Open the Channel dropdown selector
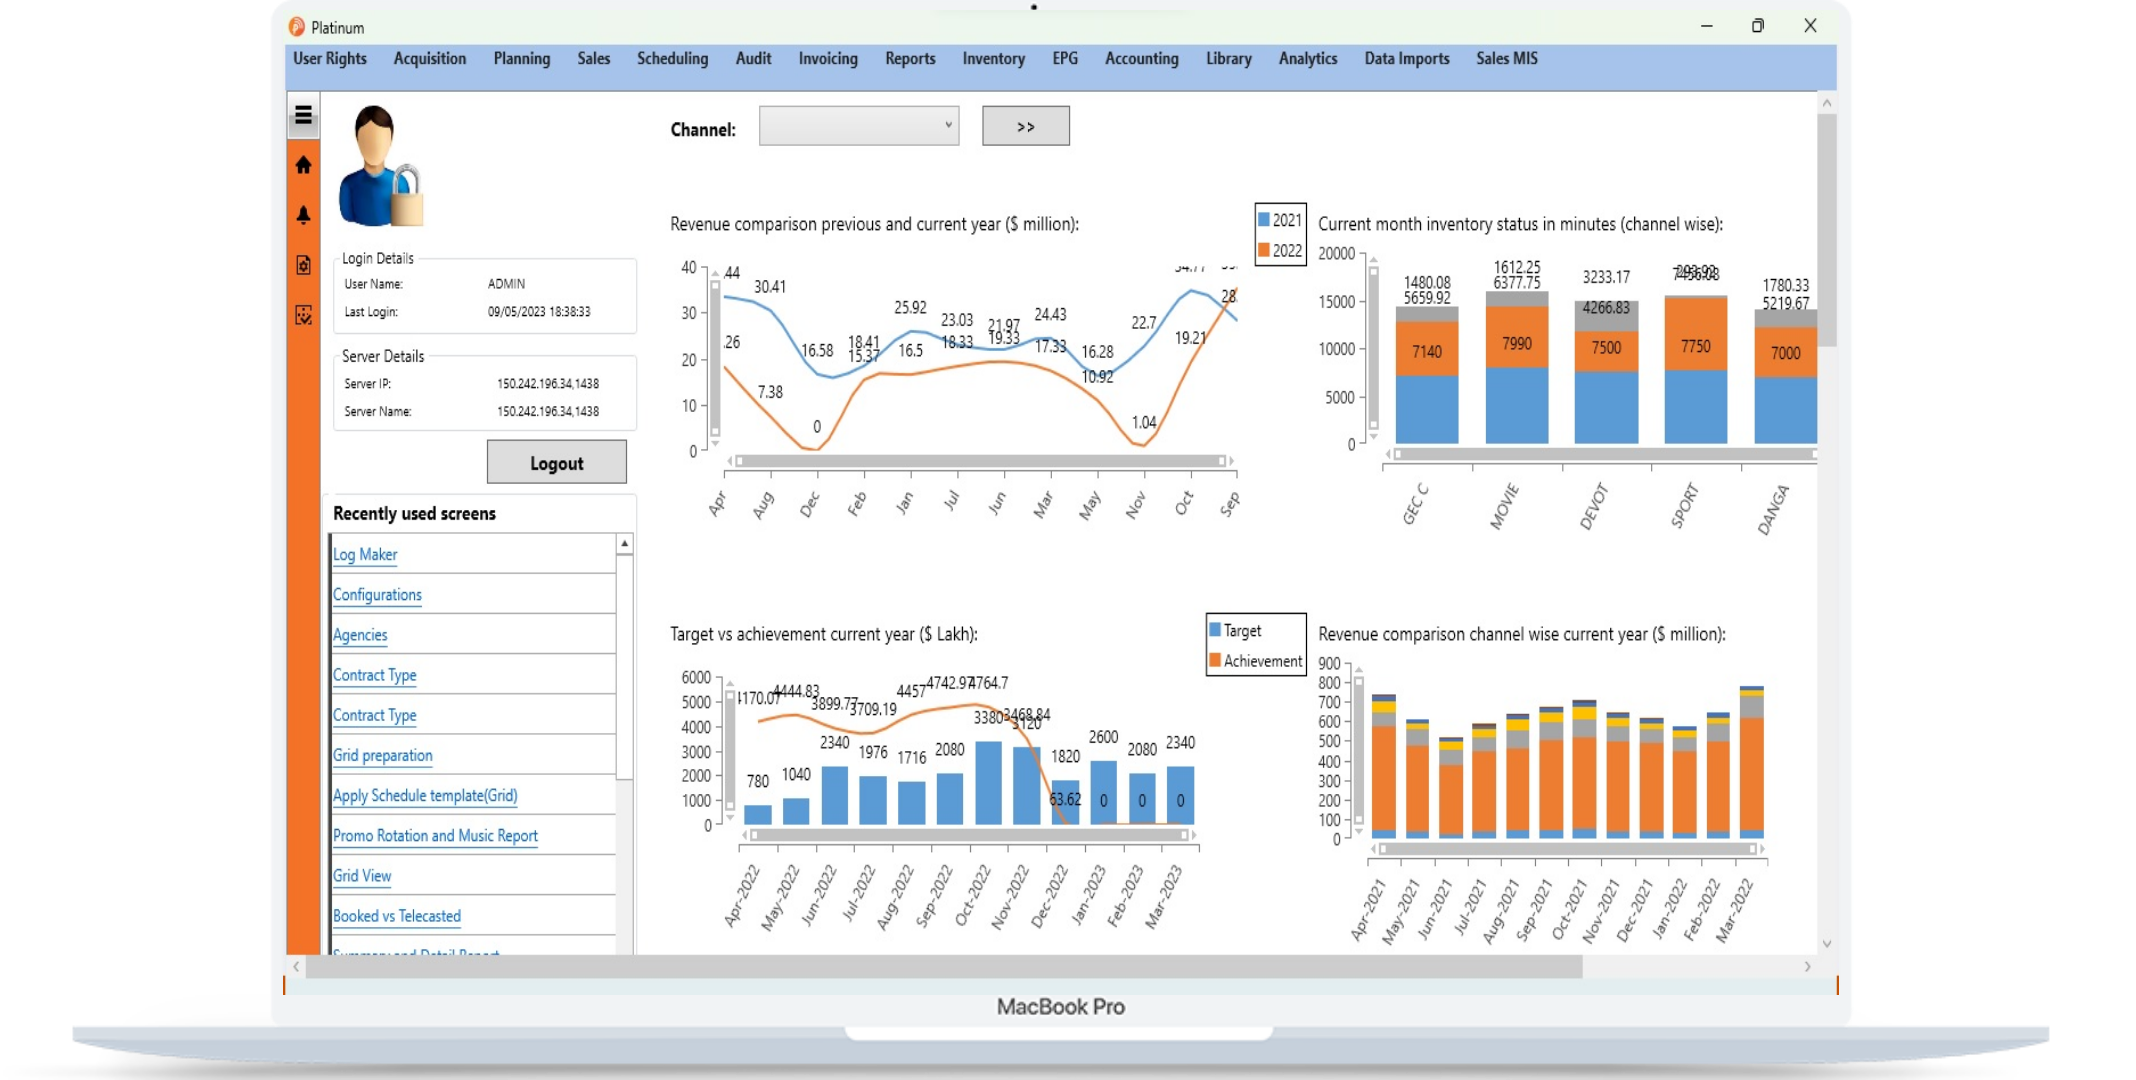The image size is (2136, 1080). (858, 125)
